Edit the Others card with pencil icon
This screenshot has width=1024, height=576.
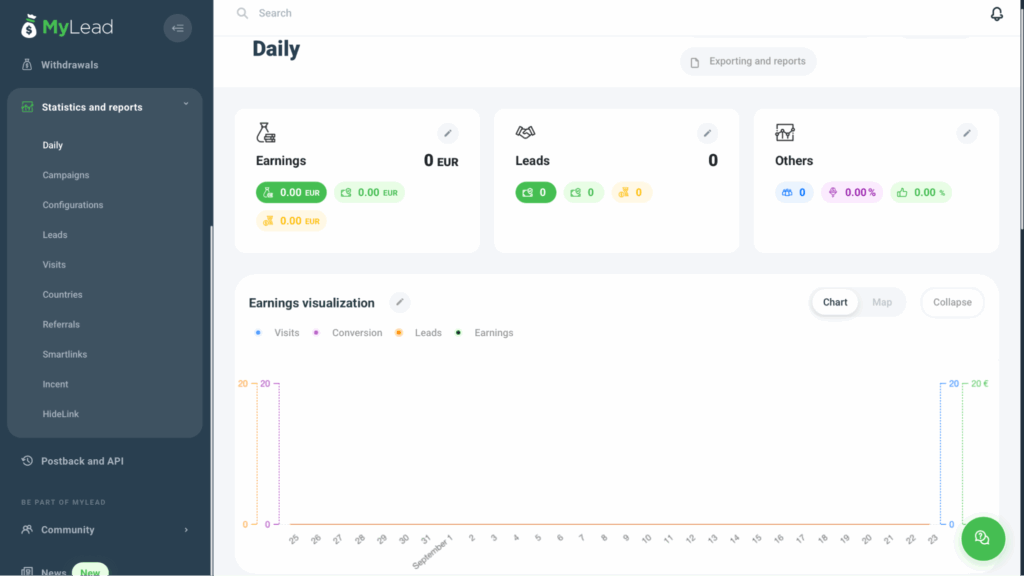[966, 133]
